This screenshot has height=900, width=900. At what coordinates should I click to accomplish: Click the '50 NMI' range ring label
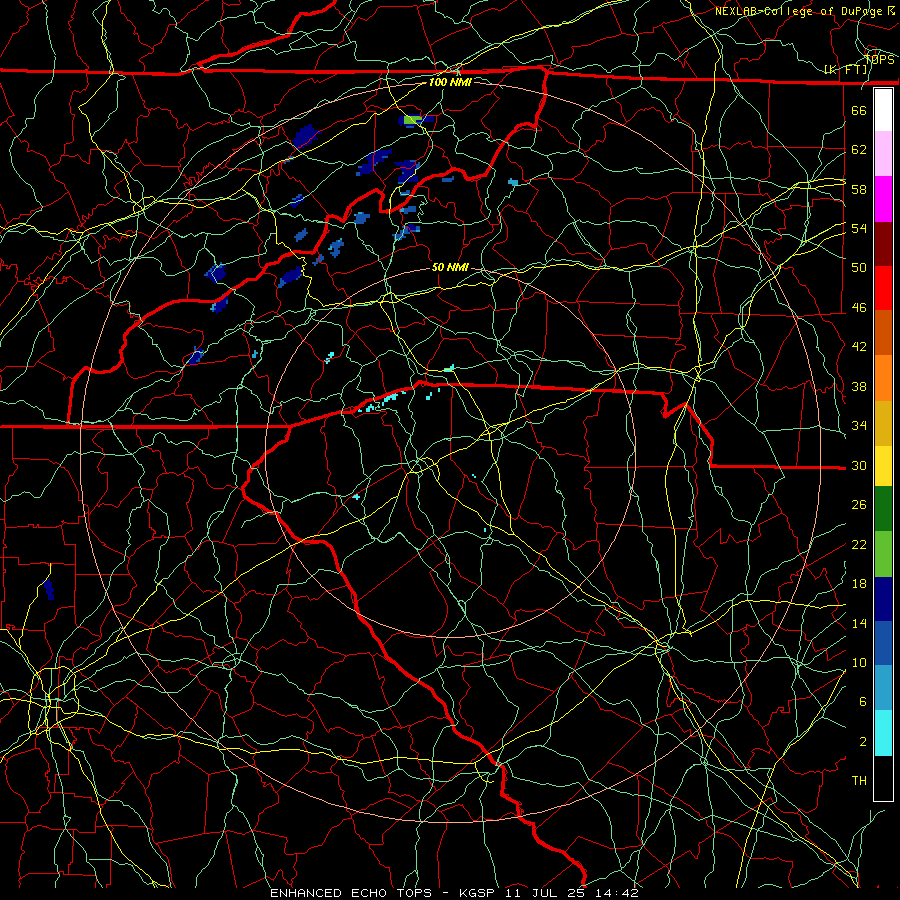(450, 267)
